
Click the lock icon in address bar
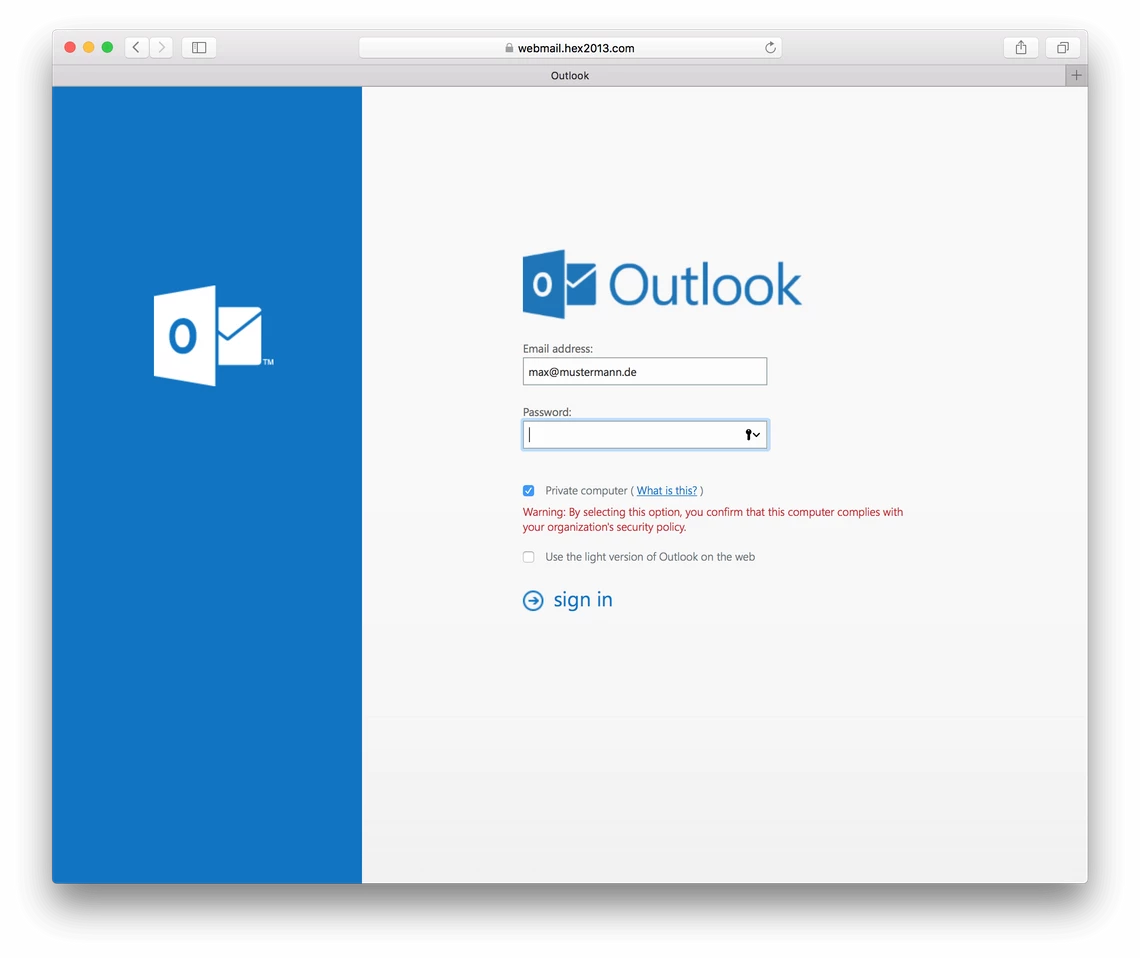[x=509, y=48]
